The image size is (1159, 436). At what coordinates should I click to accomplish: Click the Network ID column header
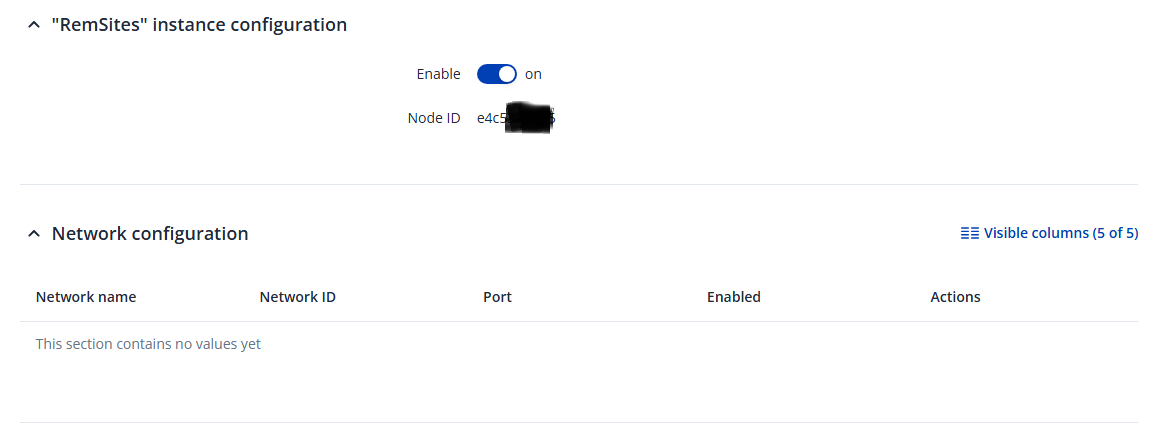(x=297, y=297)
